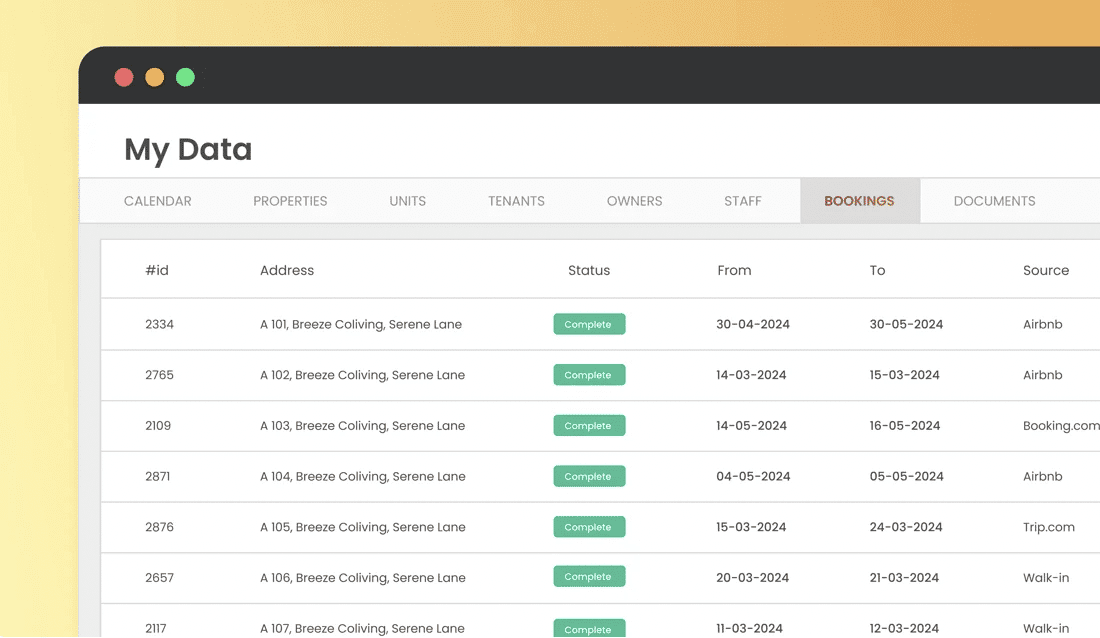This screenshot has height=638, width=1100.
Task: Click the yellow minimize window dot
Action: [x=155, y=77]
